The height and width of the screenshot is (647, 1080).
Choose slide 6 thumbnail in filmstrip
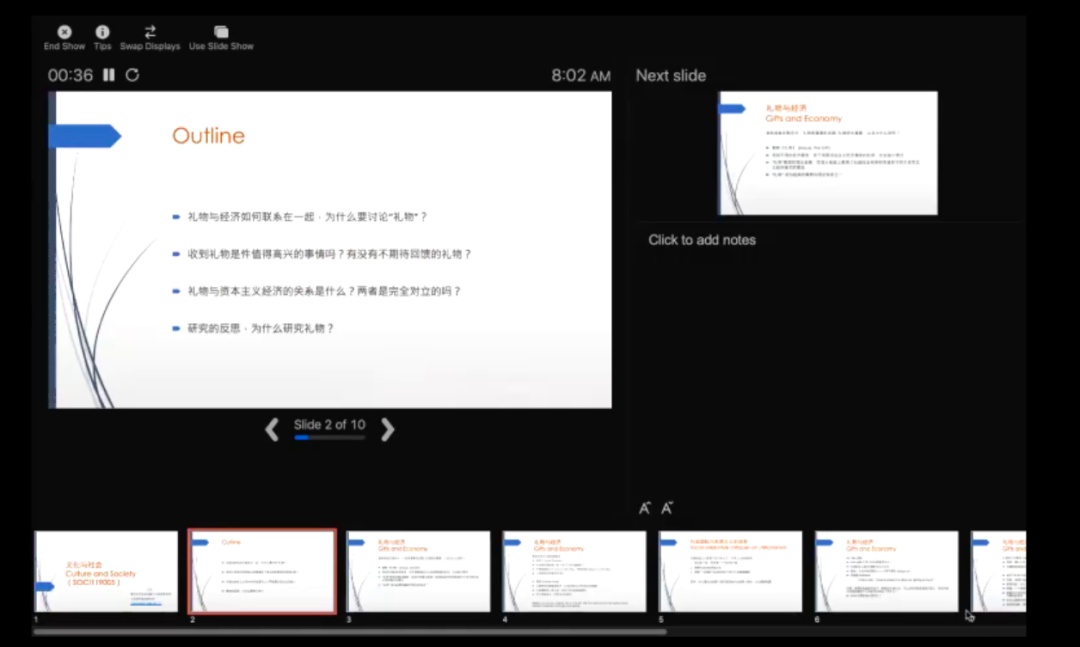click(886, 571)
